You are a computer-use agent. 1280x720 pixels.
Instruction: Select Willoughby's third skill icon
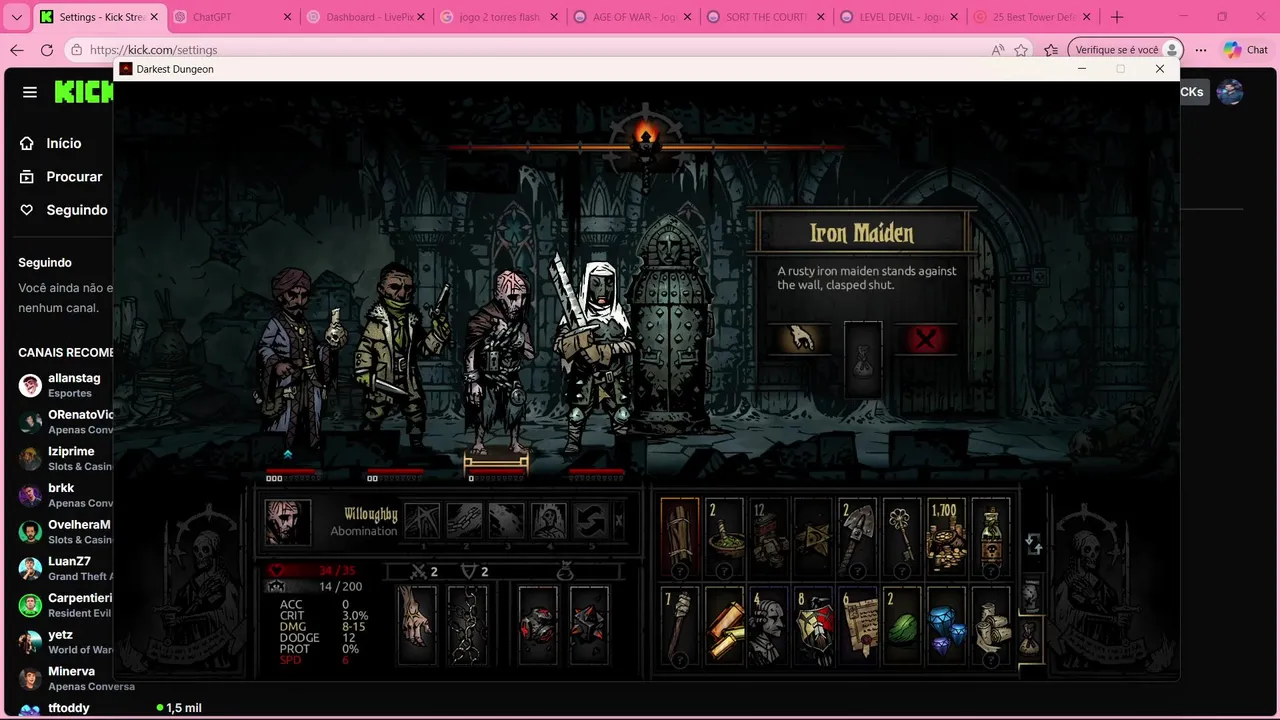pyautogui.click(x=507, y=521)
